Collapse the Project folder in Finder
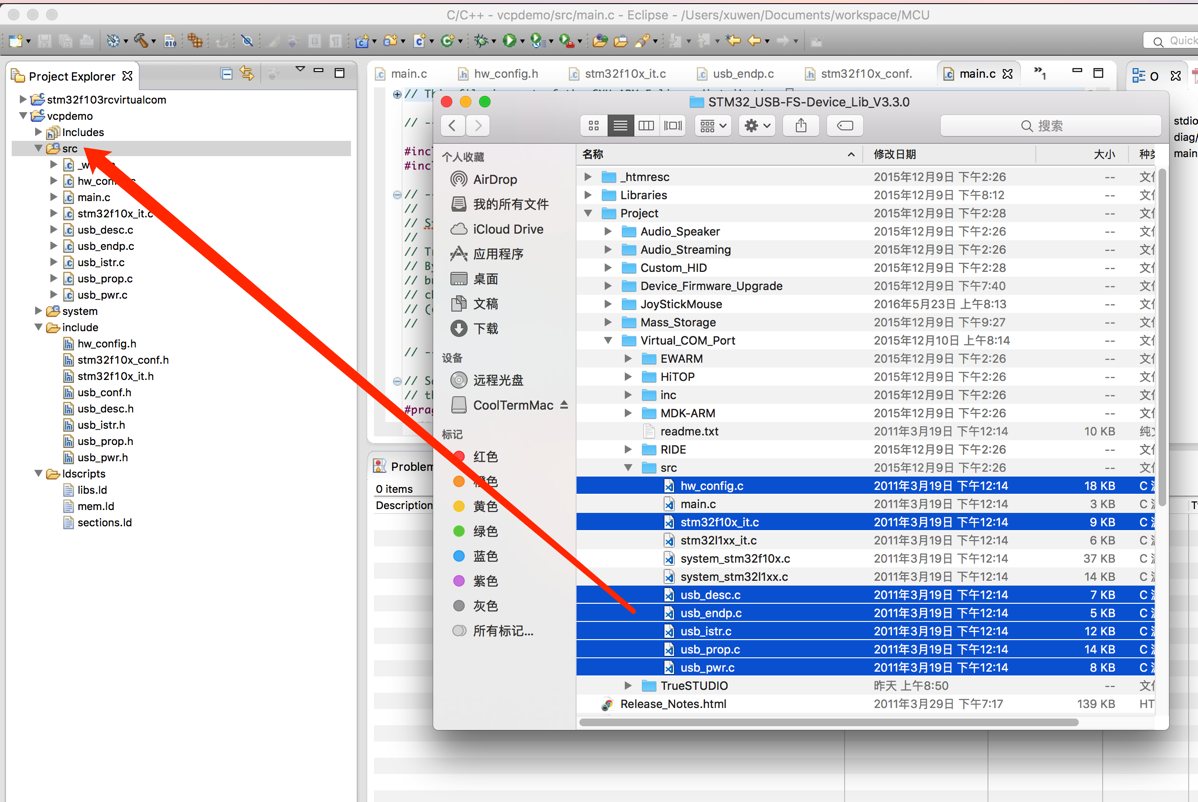The width and height of the screenshot is (1198, 802). pos(588,213)
